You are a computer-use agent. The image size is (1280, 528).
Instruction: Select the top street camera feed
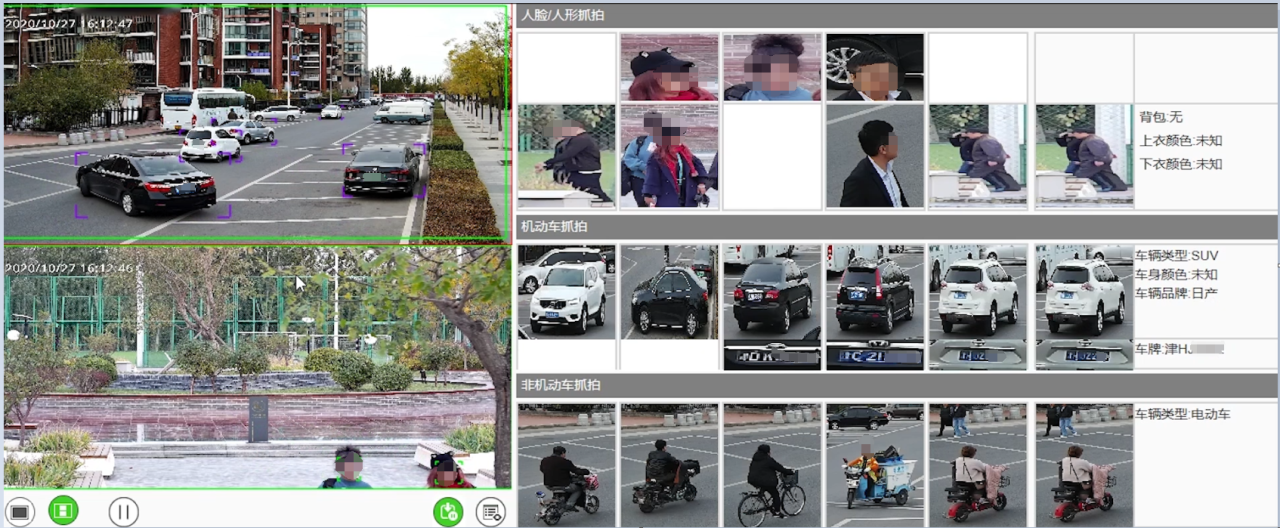[x=256, y=124]
